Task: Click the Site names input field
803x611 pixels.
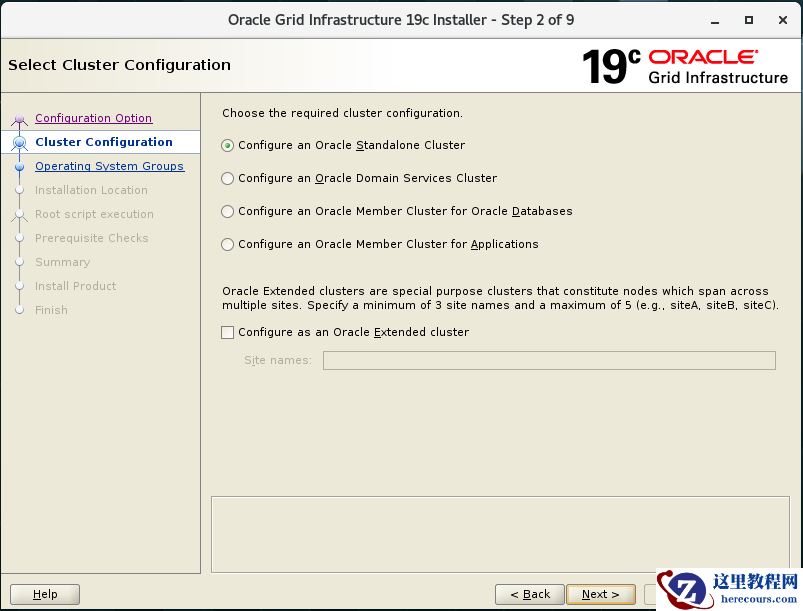Action: point(549,360)
